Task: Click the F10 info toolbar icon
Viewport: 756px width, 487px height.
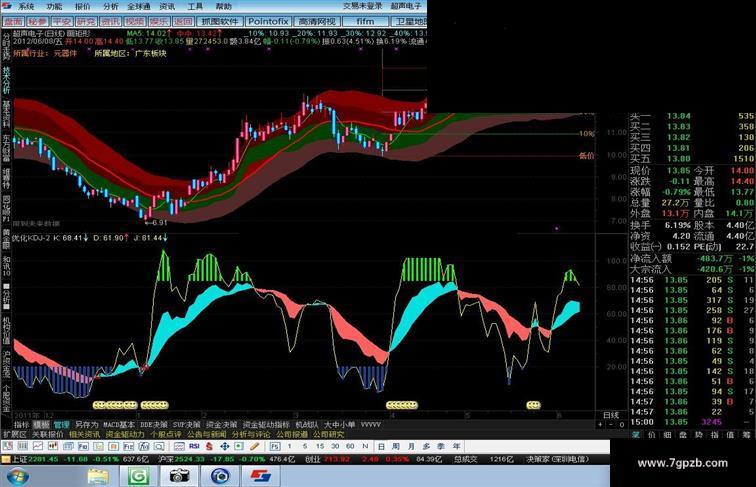Action: [83, 446]
